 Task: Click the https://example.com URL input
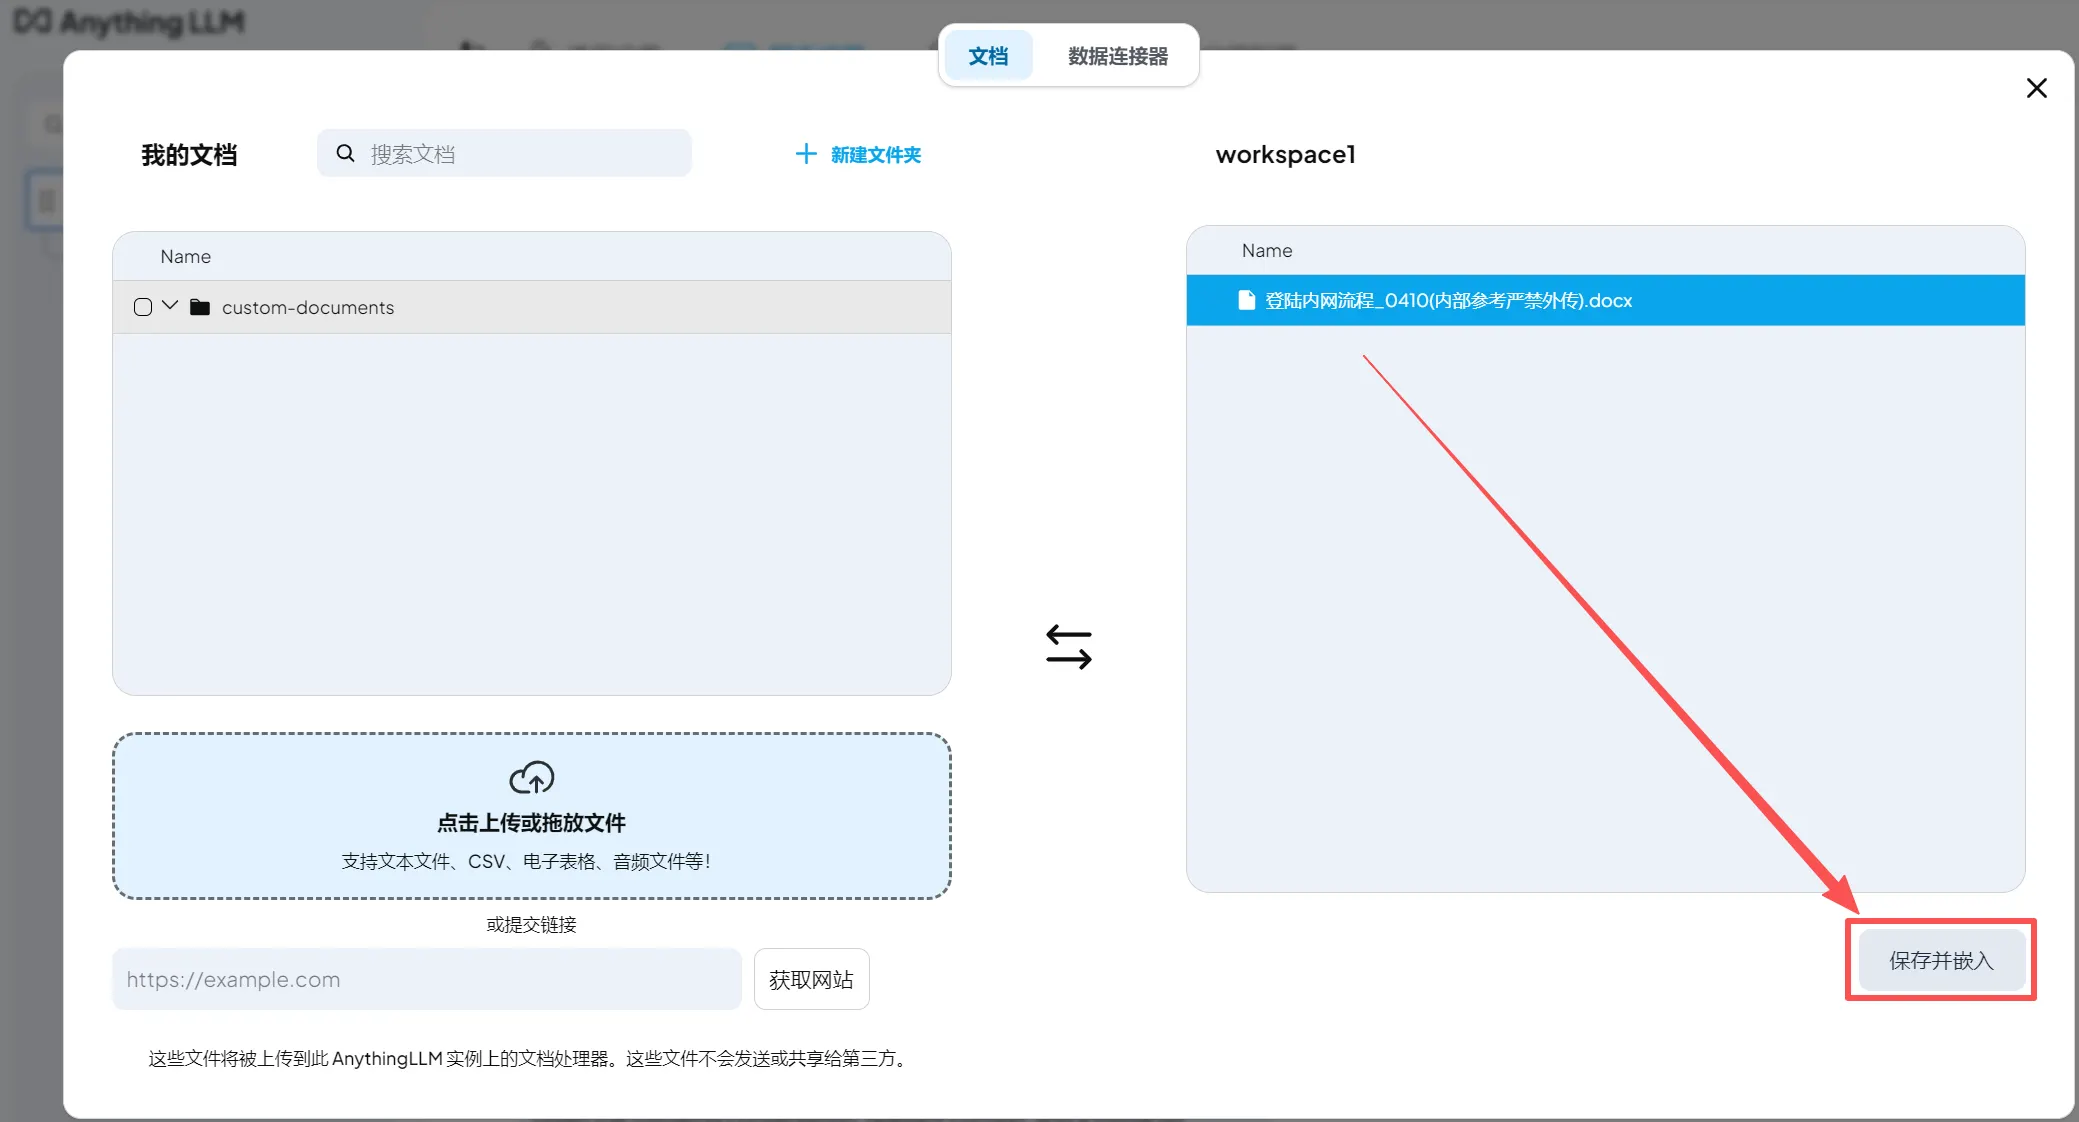click(x=426, y=979)
